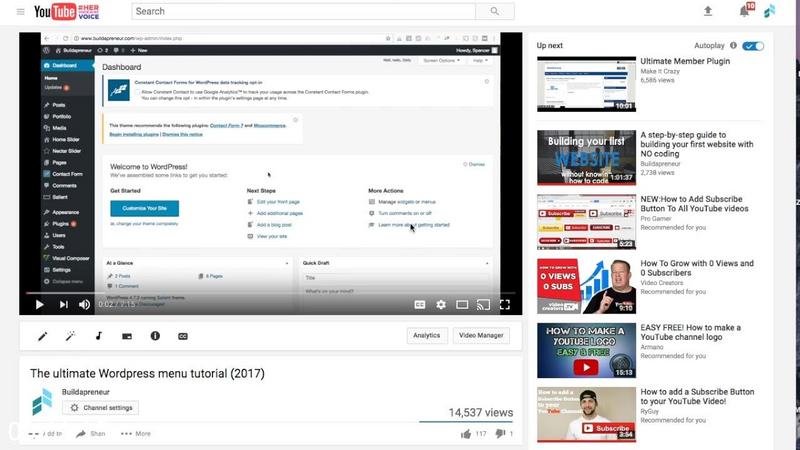Click Pages in WordPress sidebar

[59, 162]
